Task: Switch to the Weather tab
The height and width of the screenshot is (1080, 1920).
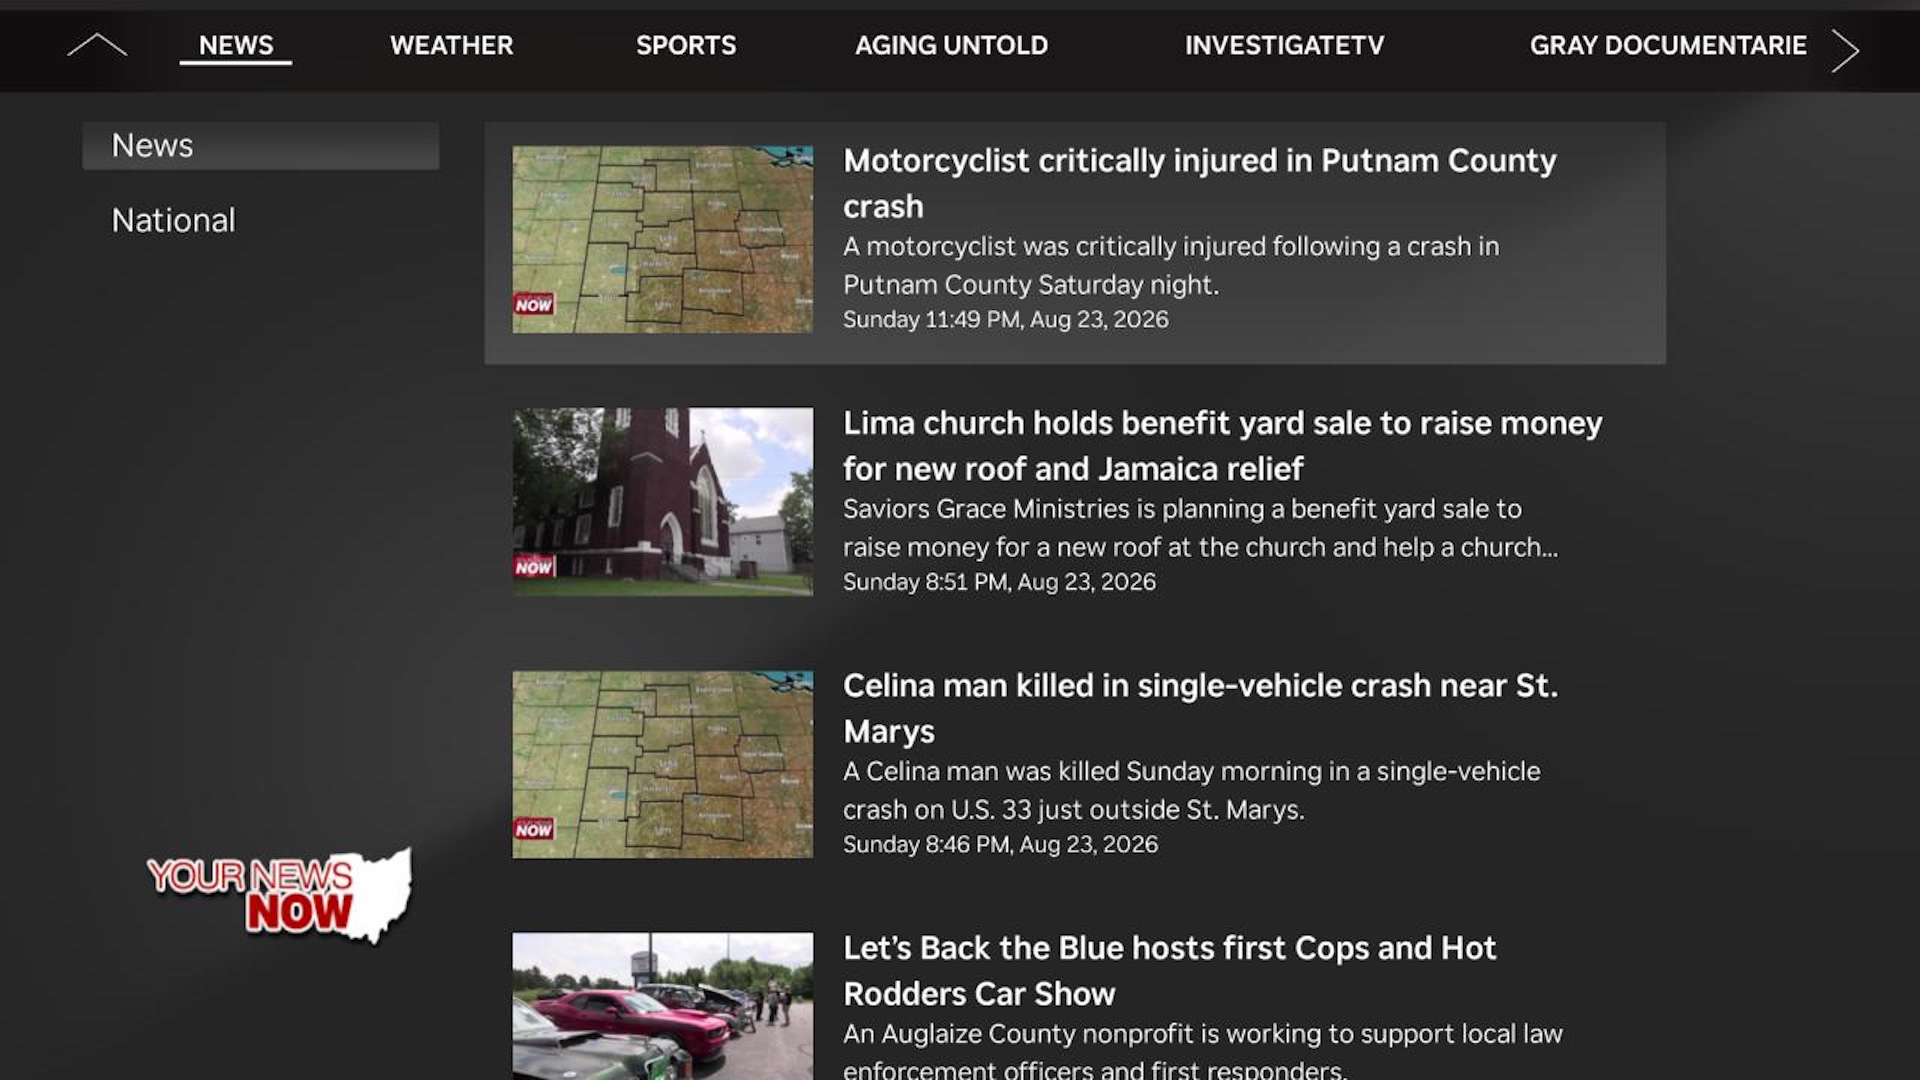Action: (x=451, y=45)
